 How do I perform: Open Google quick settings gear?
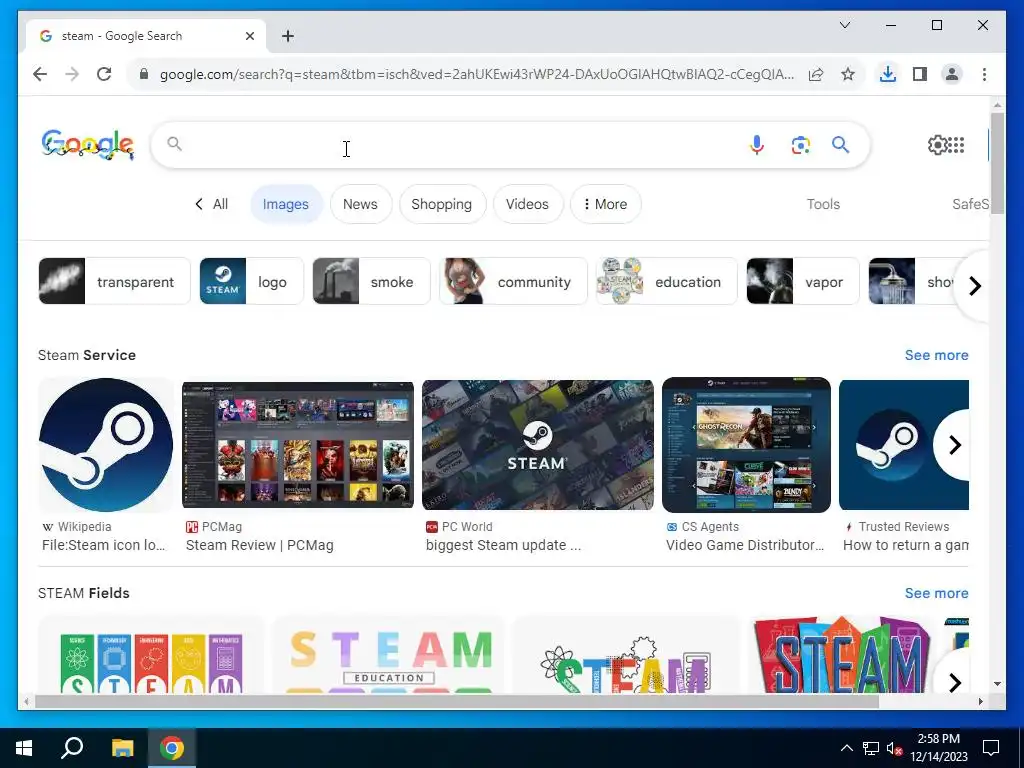(x=937, y=145)
